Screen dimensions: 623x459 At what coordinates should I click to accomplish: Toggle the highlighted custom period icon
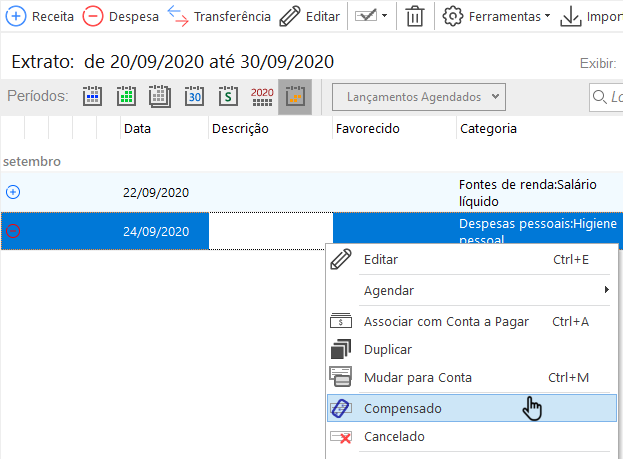(295, 97)
